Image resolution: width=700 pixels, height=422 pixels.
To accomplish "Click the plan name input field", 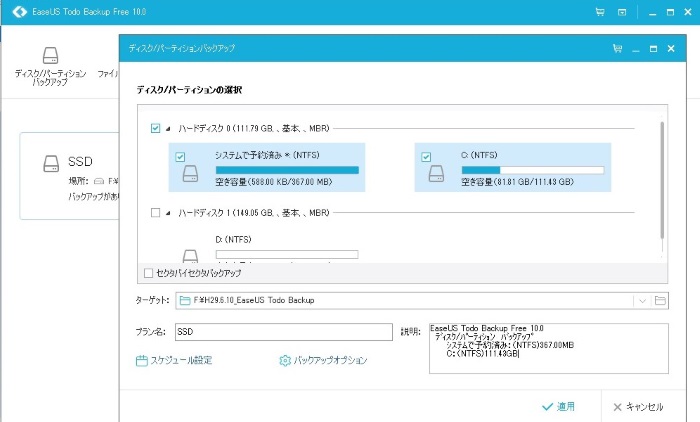I will tap(283, 332).
